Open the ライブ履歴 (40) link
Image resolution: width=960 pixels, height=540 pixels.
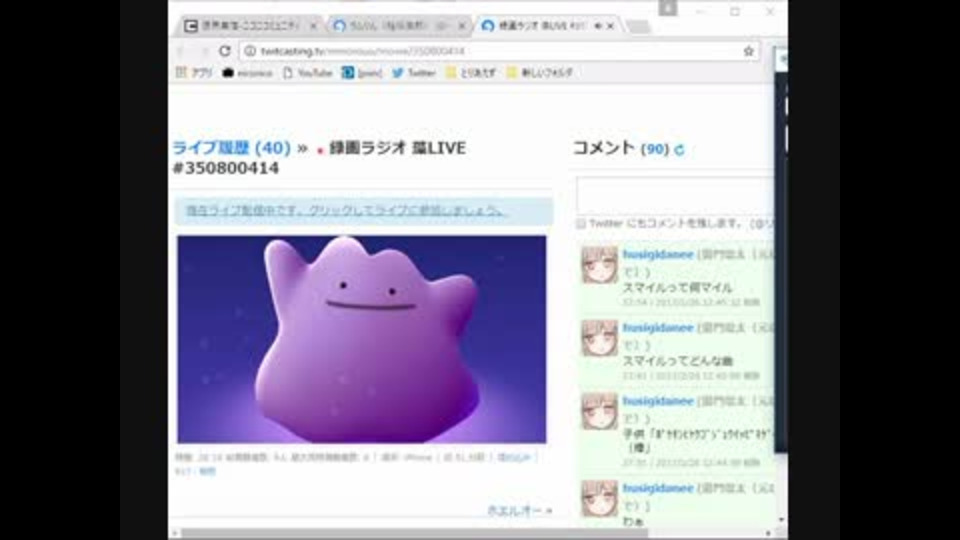point(231,148)
